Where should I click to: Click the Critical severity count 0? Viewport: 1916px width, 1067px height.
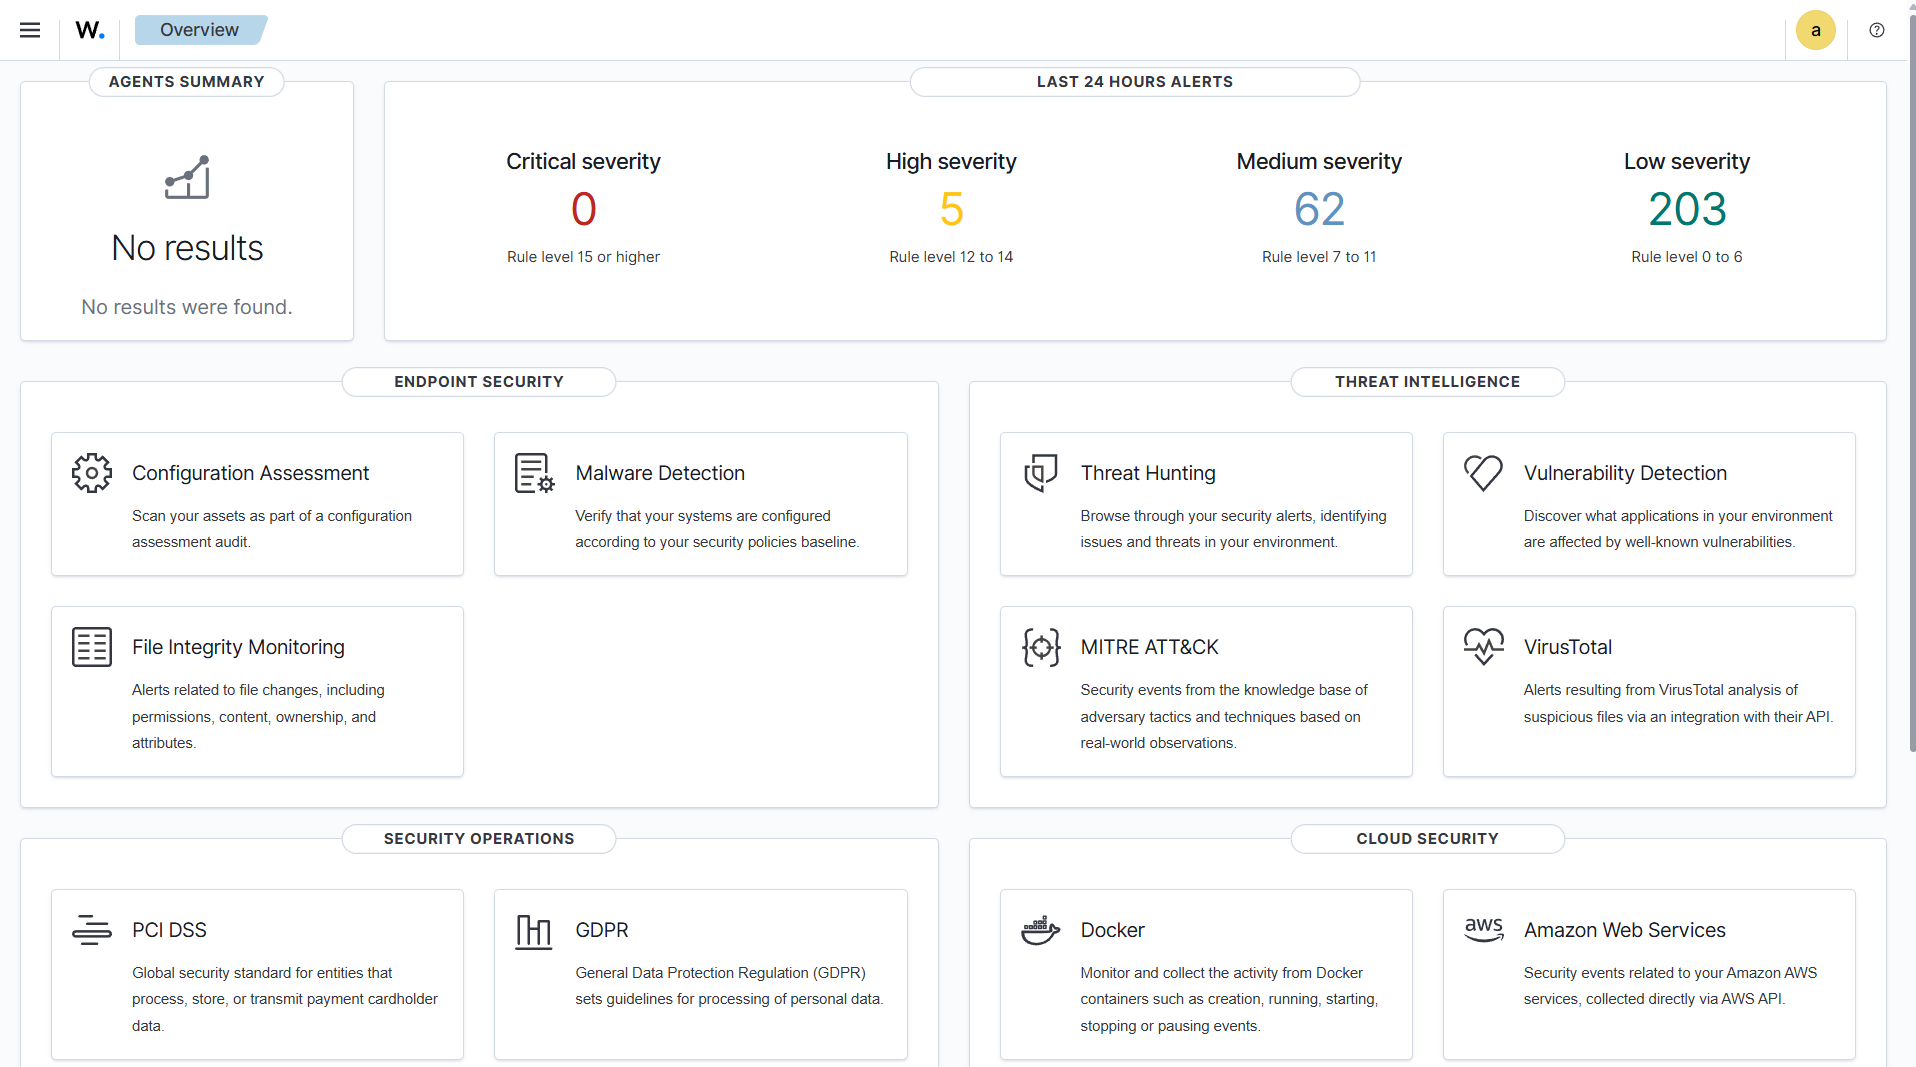tap(583, 209)
